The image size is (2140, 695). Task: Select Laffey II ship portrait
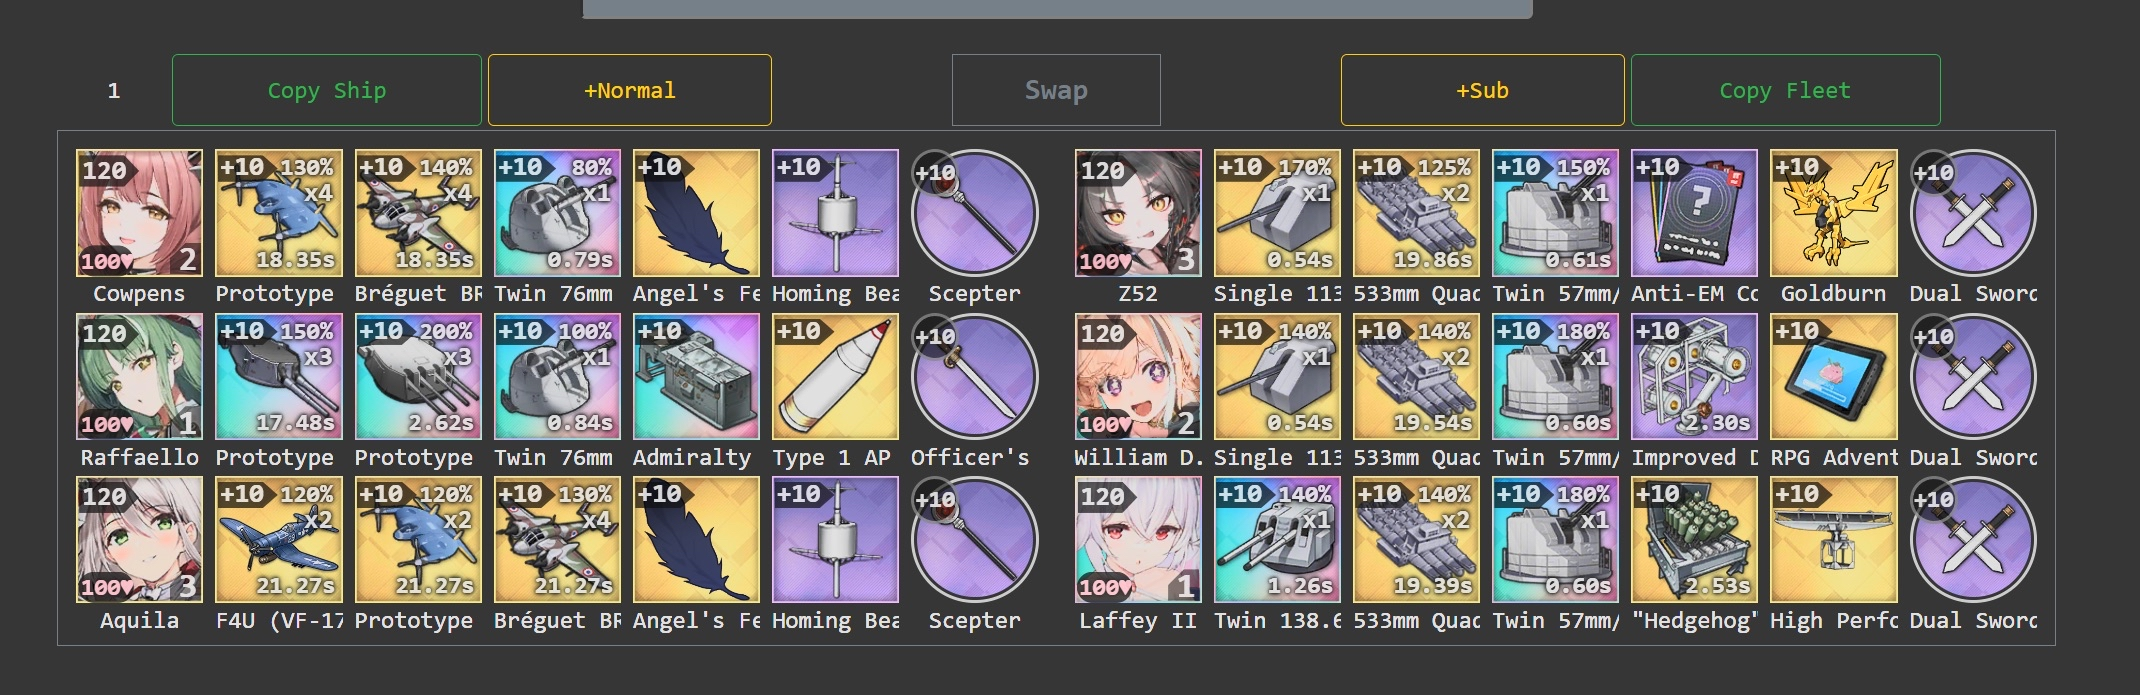click(1138, 540)
